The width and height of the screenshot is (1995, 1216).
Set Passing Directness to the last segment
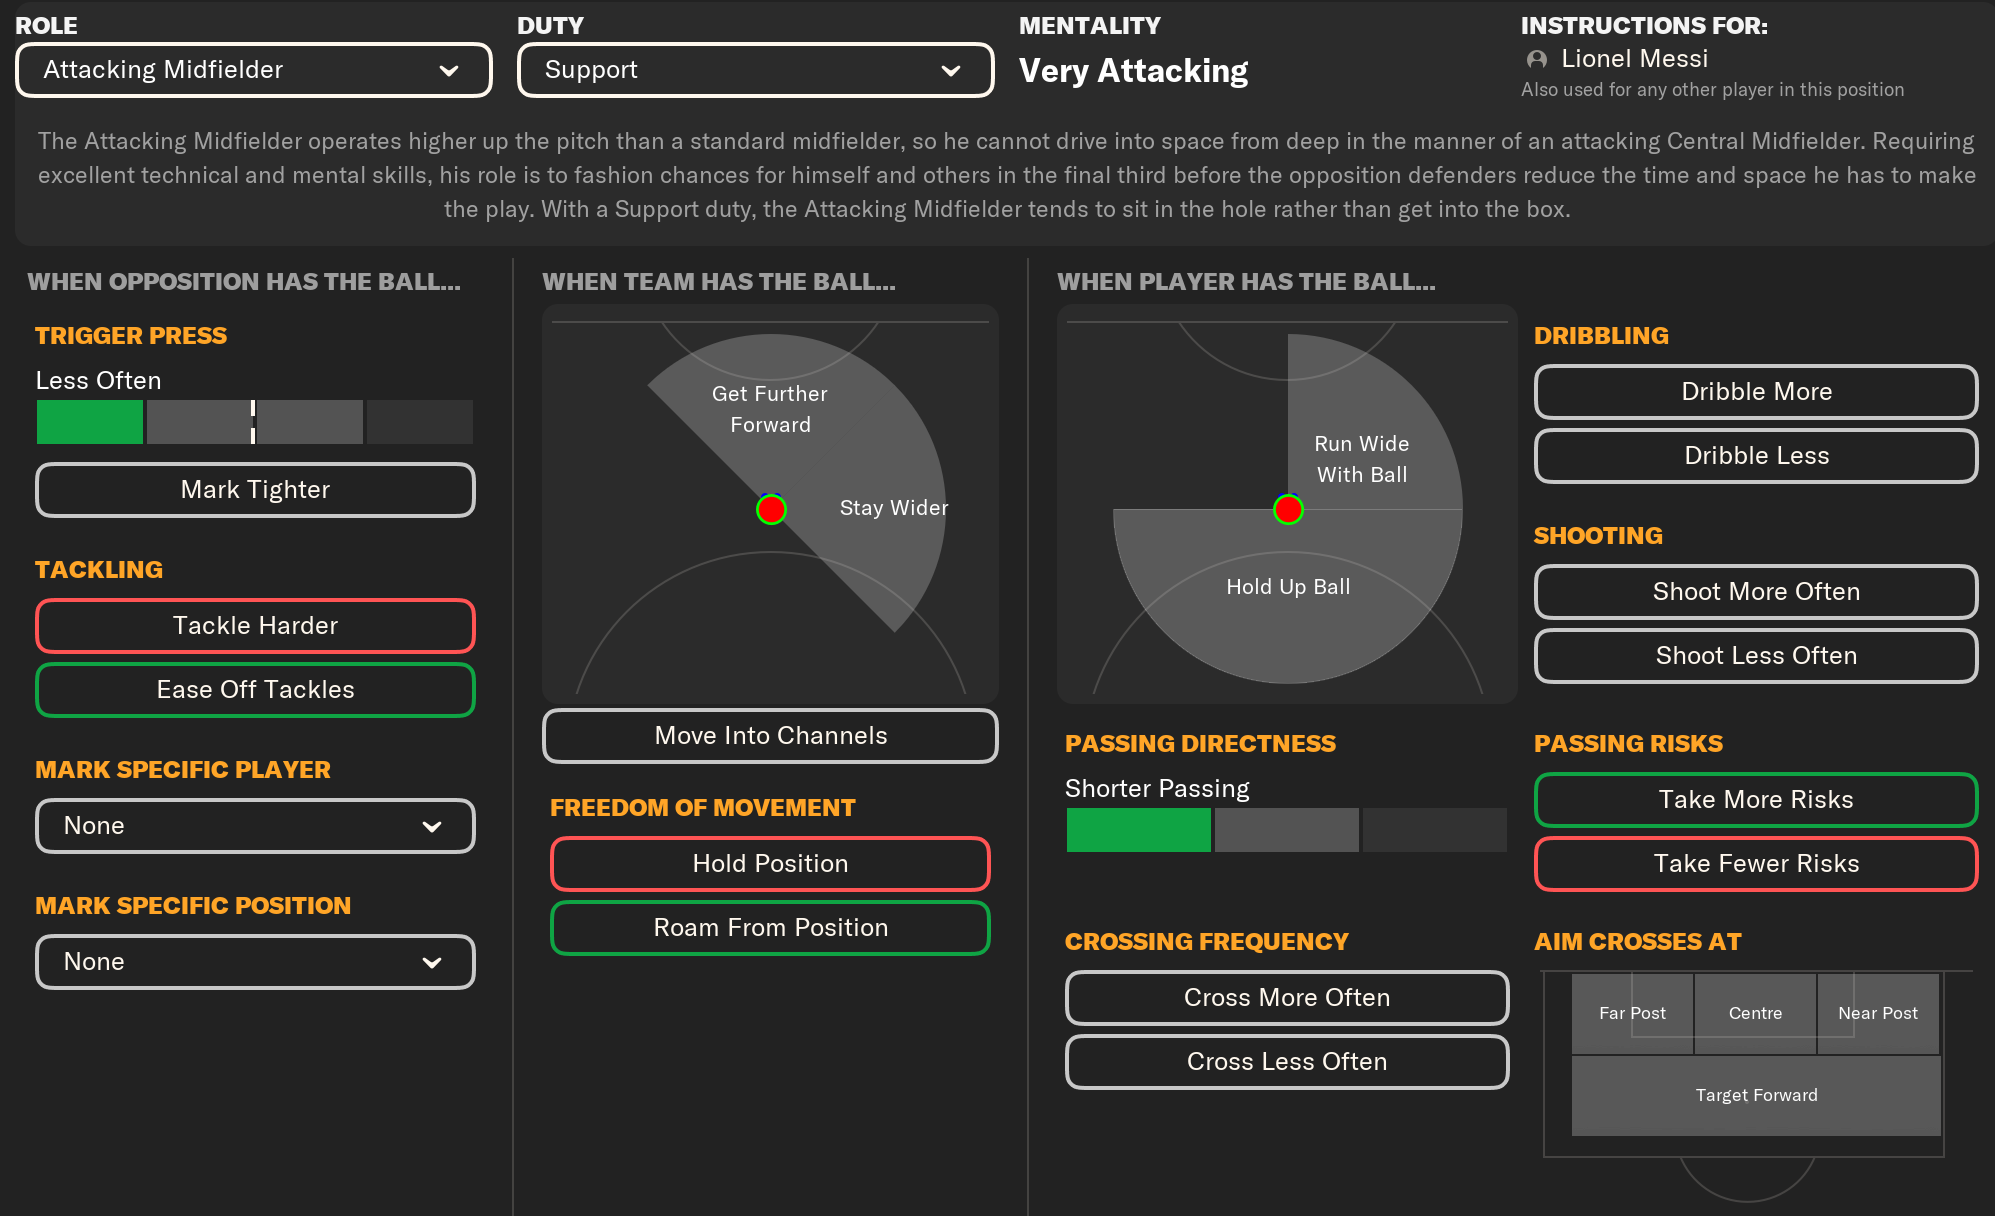1435,830
